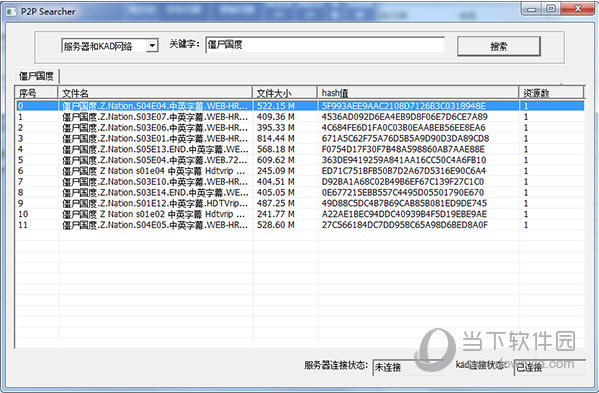Select file name containing S01E12

pos(155,203)
